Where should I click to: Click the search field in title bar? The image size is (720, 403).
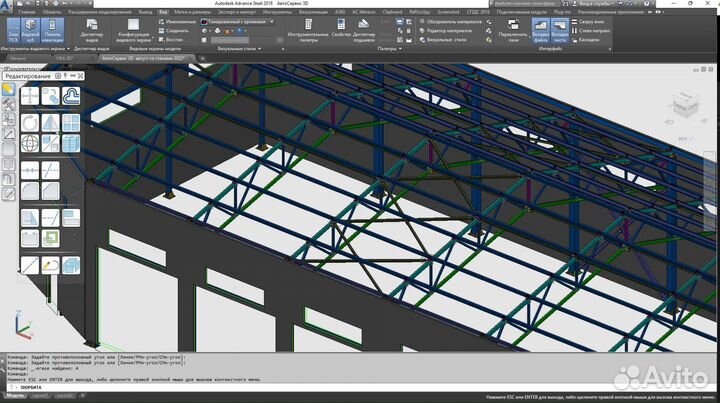coord(528,3)
